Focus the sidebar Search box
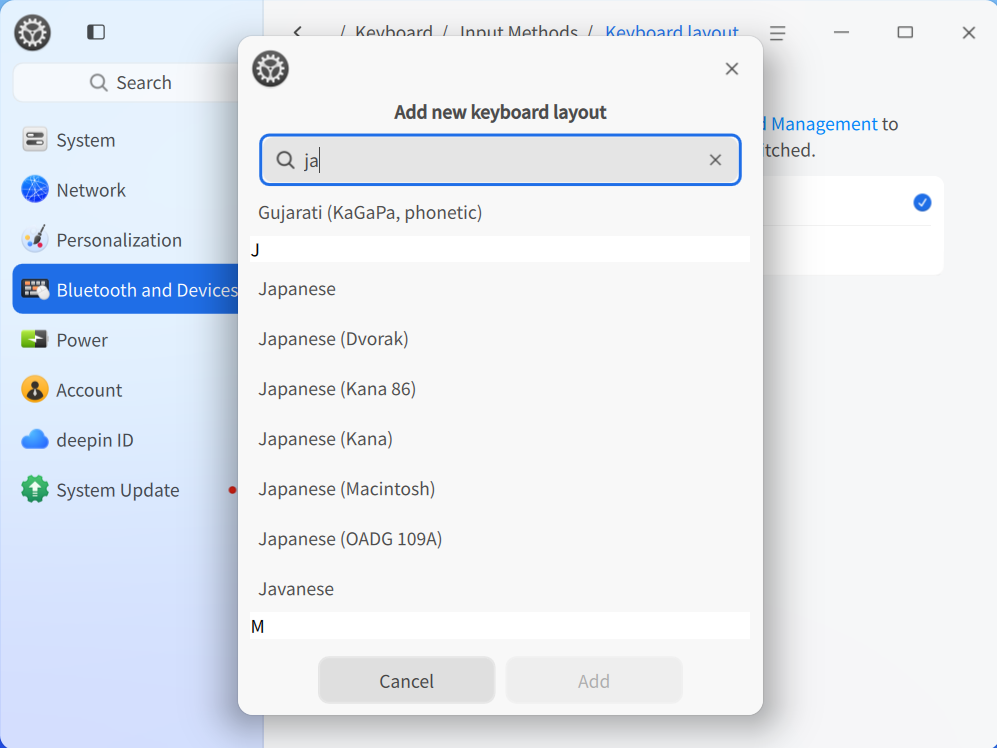Viewport: 997px width, 748px height. (x=126, y=83)
